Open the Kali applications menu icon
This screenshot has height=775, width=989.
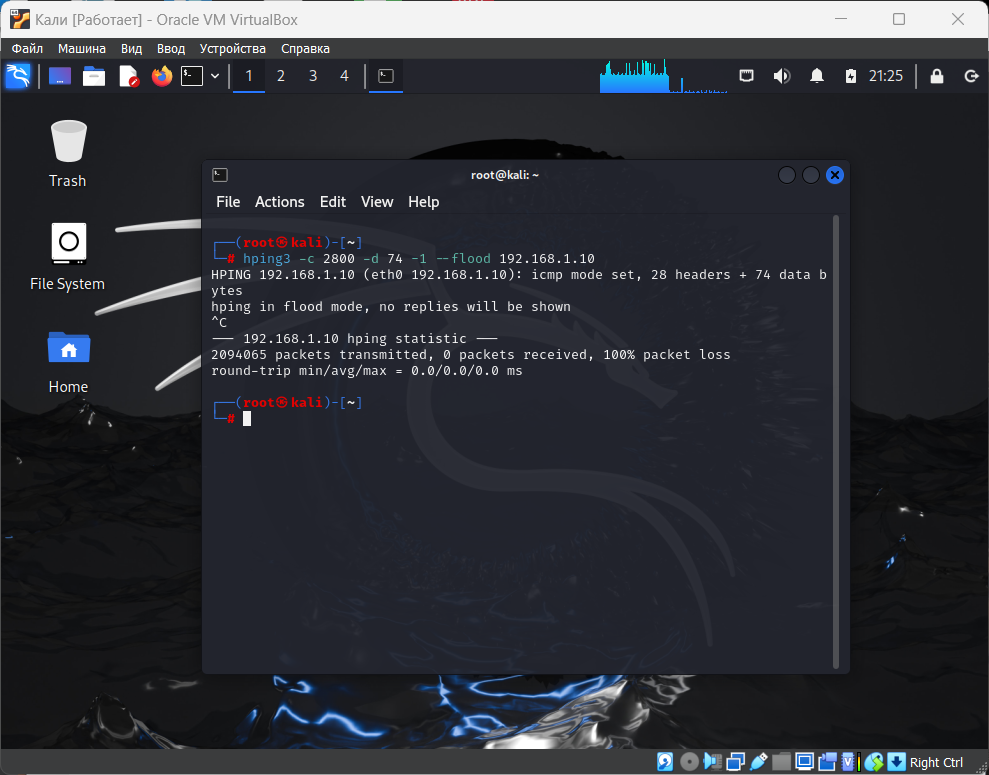point(18,76)
